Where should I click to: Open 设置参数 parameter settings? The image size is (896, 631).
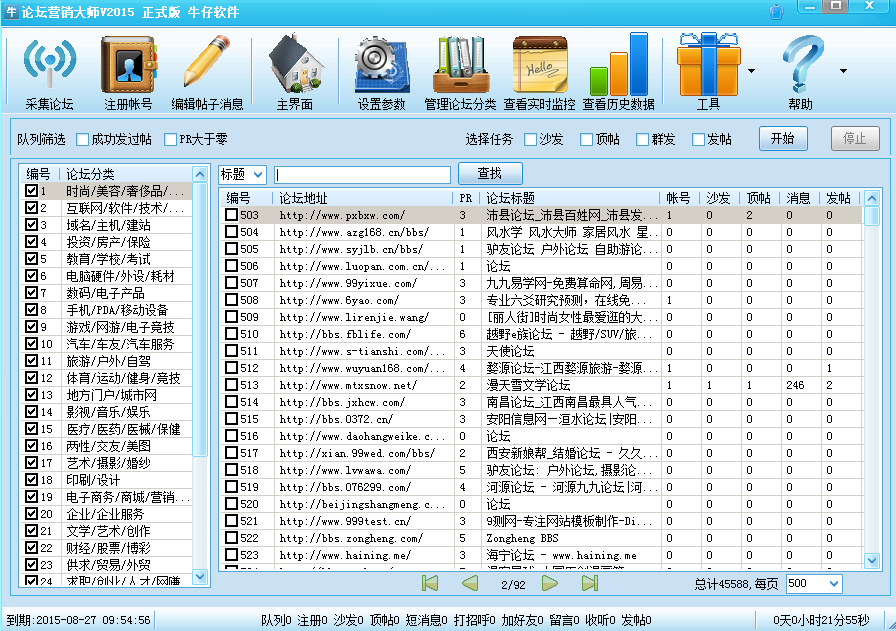tap(380, 70)
